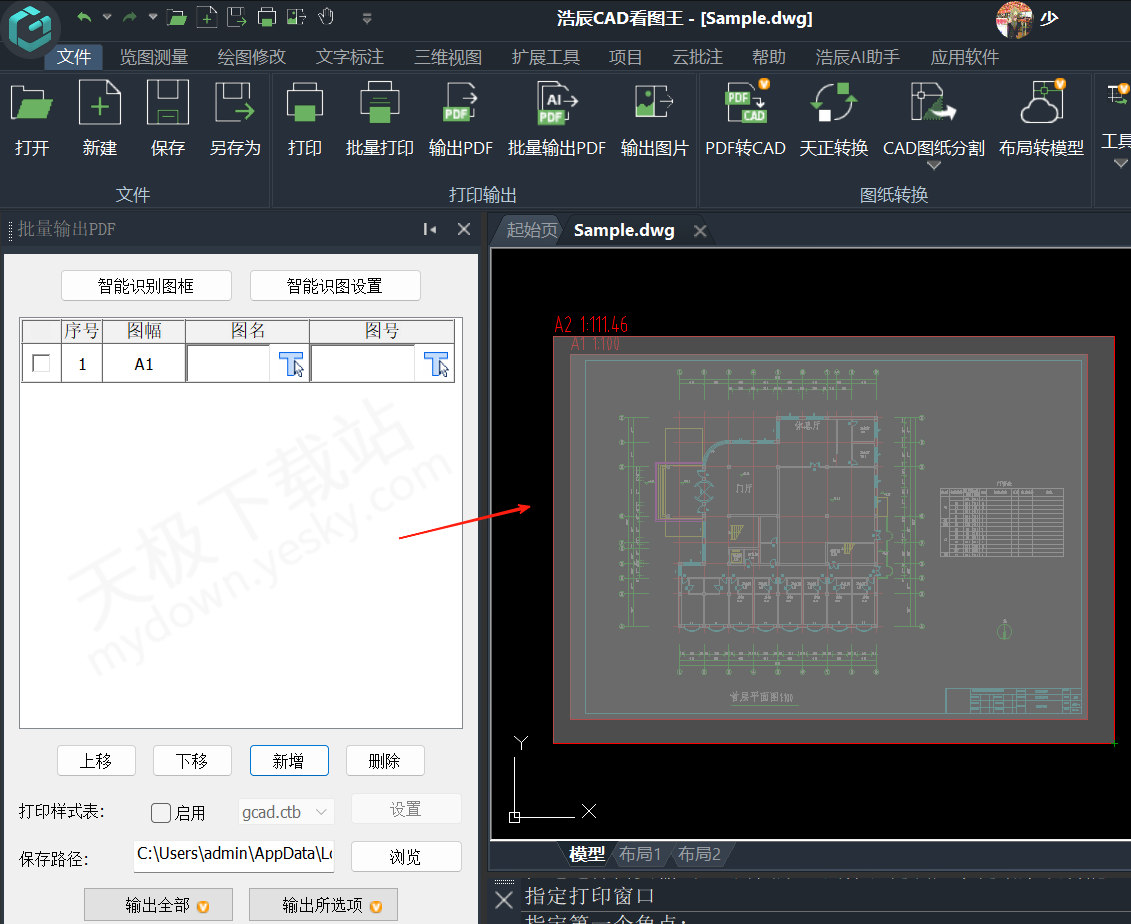Screen dimensions: 1131x924
Task: Click quick access print icon
Action: (267, 17)
